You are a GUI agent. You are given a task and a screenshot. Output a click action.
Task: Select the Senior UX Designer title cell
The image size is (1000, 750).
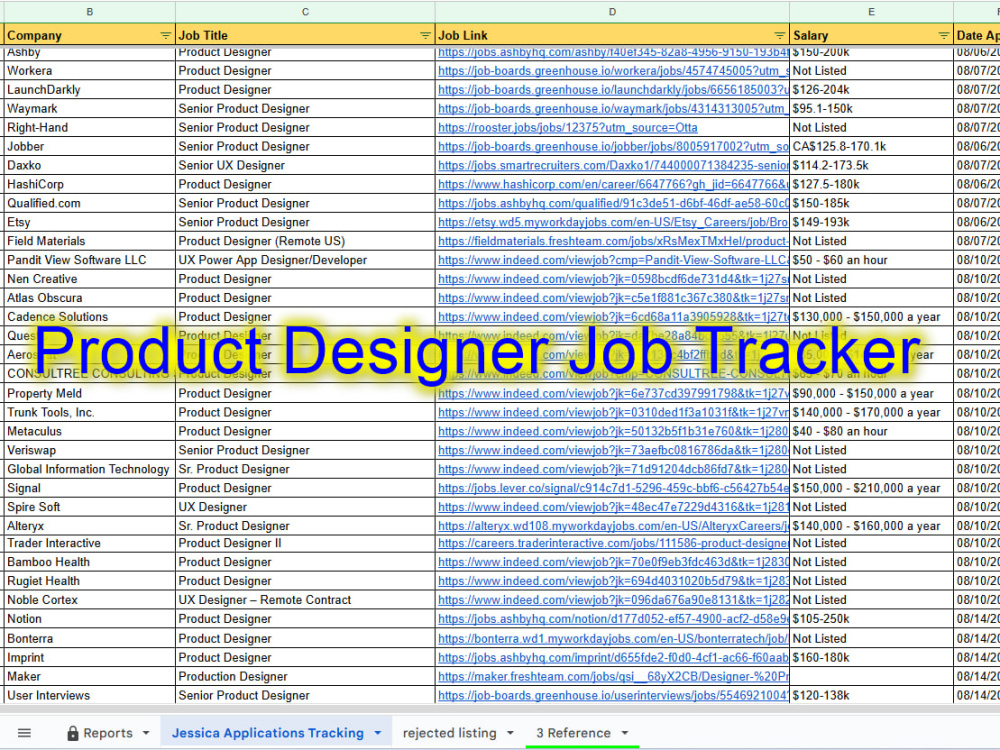pos(305,165)
